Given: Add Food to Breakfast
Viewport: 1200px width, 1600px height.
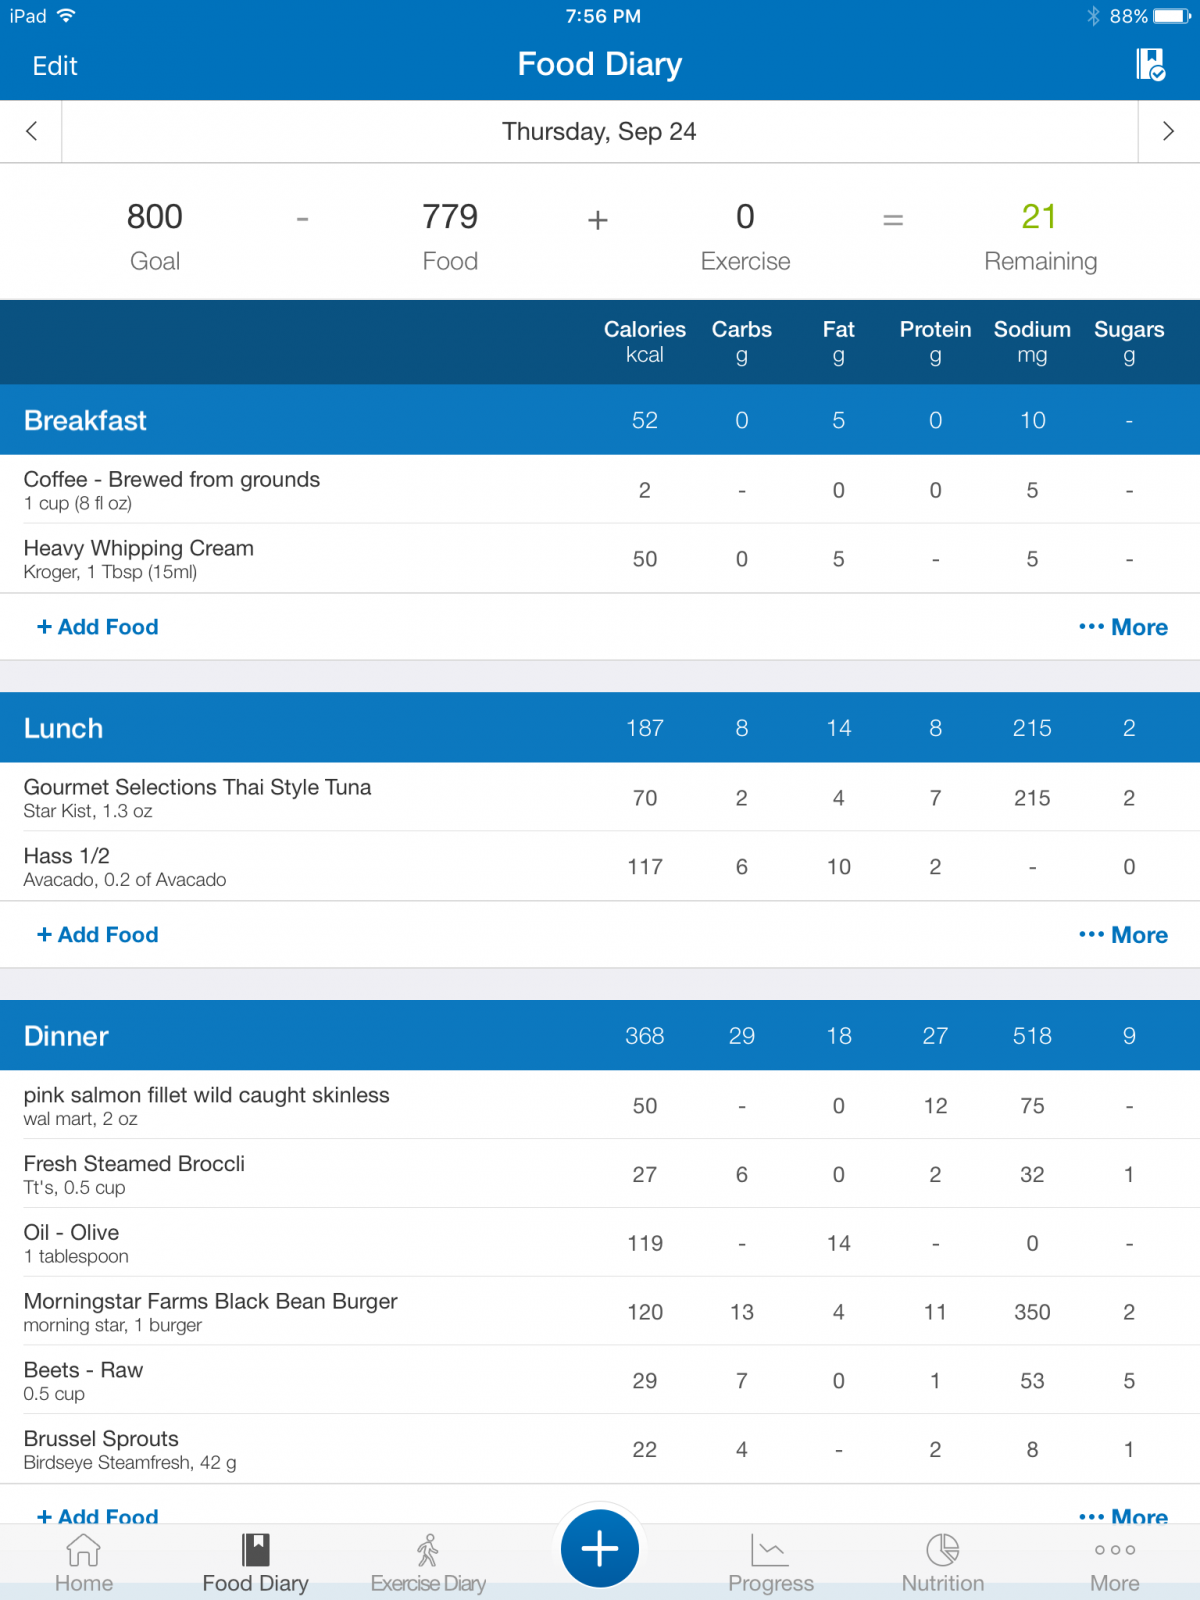Looking at the screenshot, I should (x=98, y=627).
